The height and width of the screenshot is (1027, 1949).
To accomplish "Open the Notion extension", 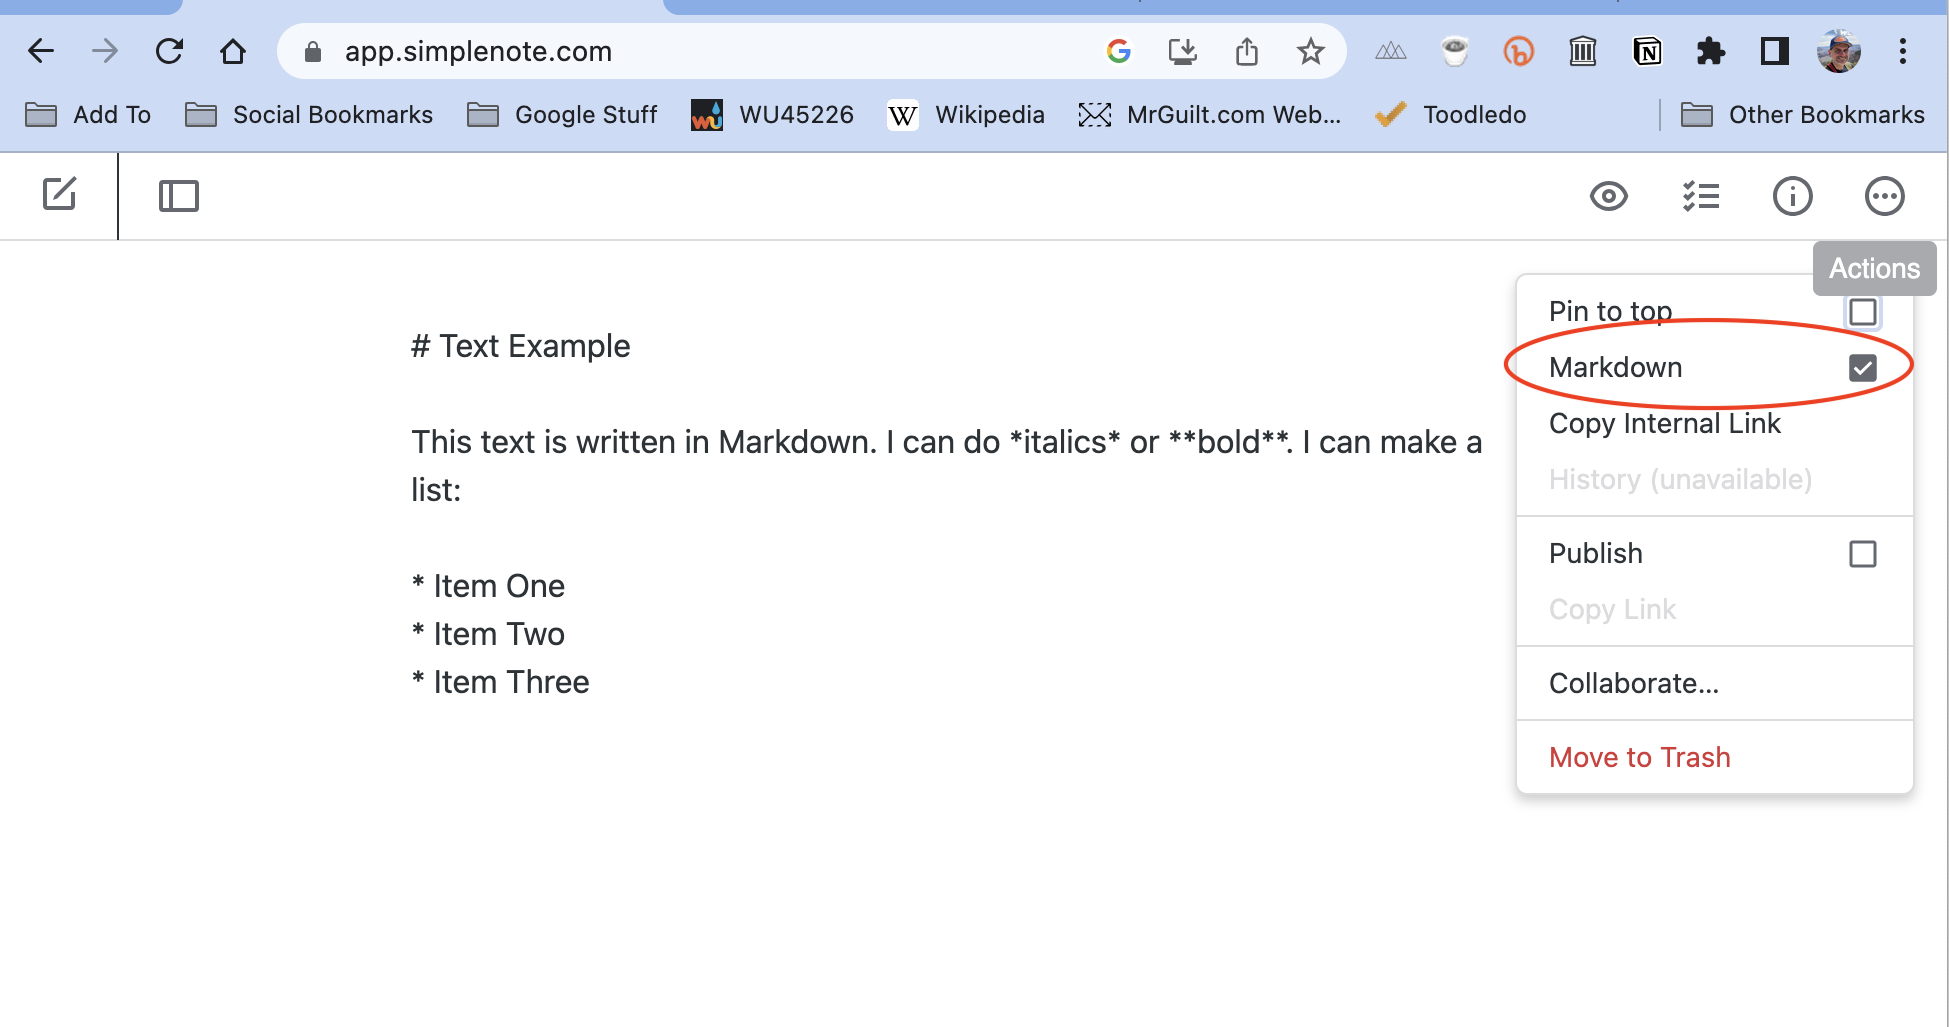I will pos(1646,51).
